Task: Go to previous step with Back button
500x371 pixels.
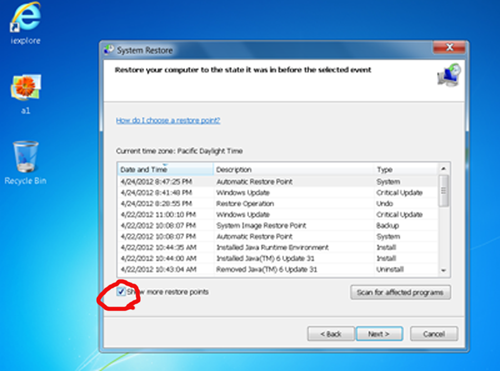Action: coord(331,334)
